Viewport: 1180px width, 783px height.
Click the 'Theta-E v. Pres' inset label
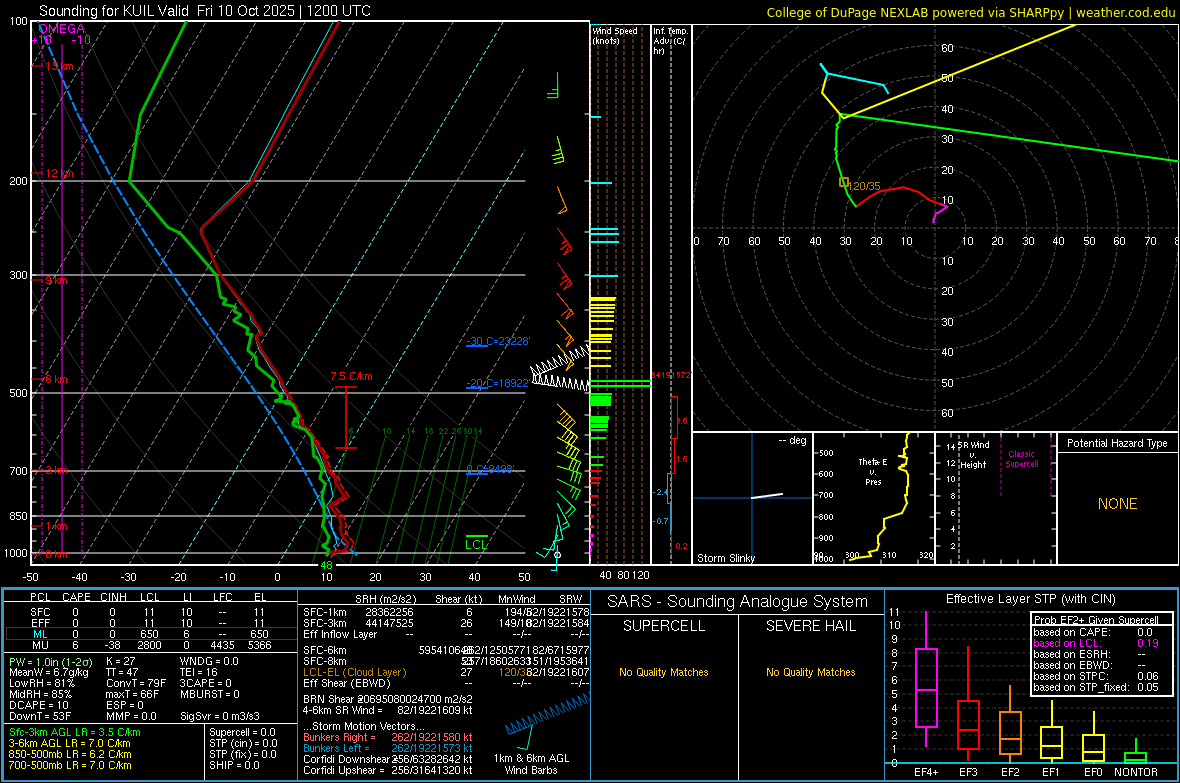(873, 471)
